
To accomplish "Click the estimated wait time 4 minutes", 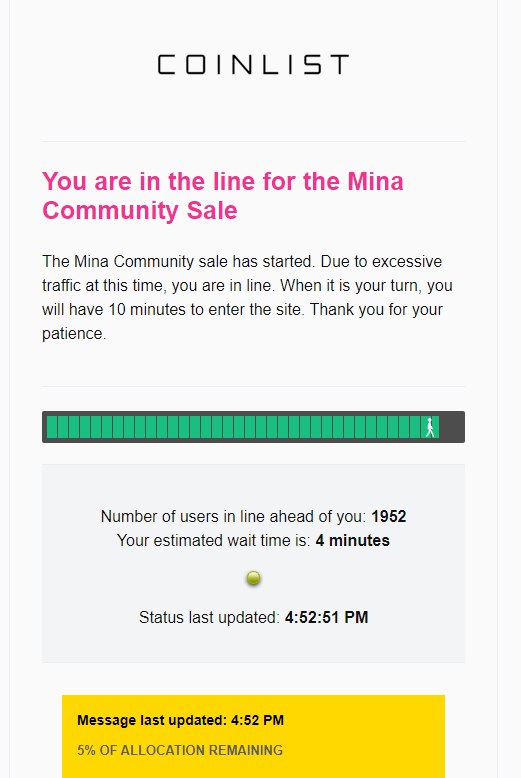I will [x=353, y=540].
